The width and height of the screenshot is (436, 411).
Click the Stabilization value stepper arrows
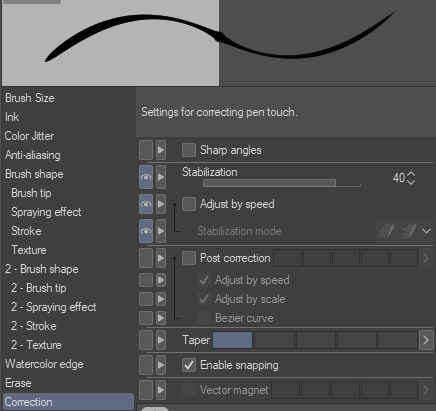[411, 178]
